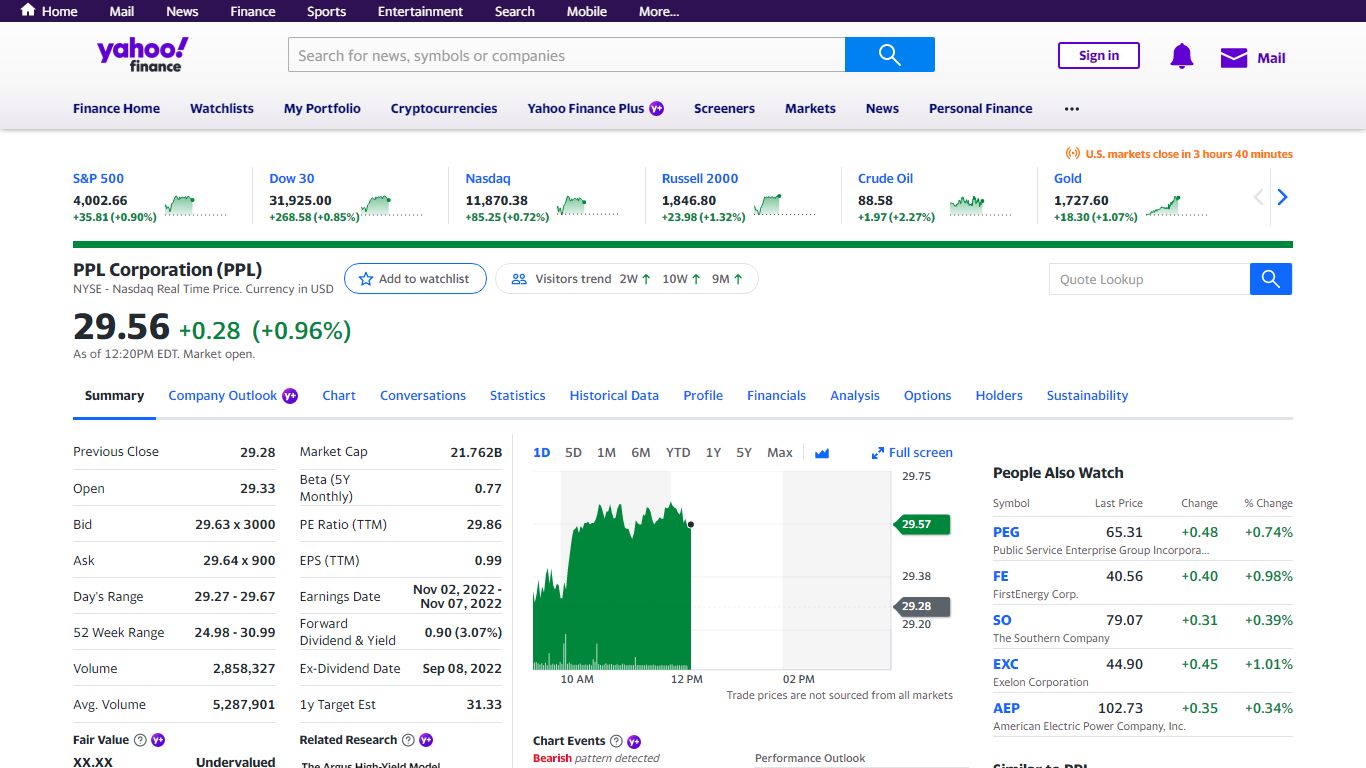This screenshot has height=768, width=1366.
Task: Open the Options tab
Action: pos(927,395)
